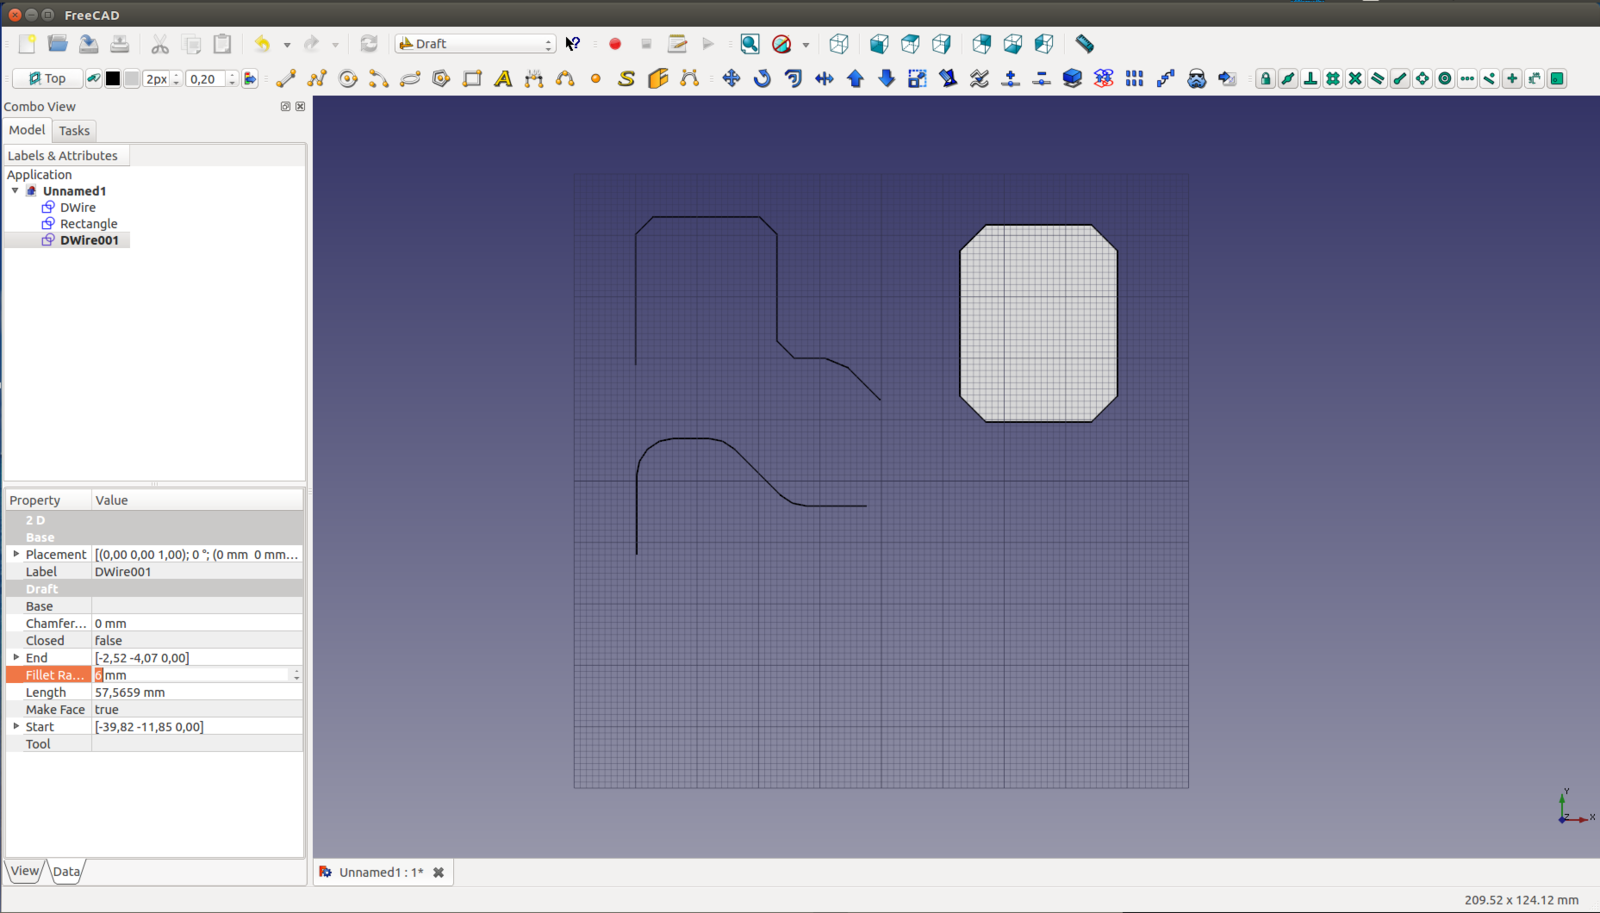Toggle the snap lock button
Image resolution: width=1600 pixels, height=913 pixels.
(x=1265, y=79)
